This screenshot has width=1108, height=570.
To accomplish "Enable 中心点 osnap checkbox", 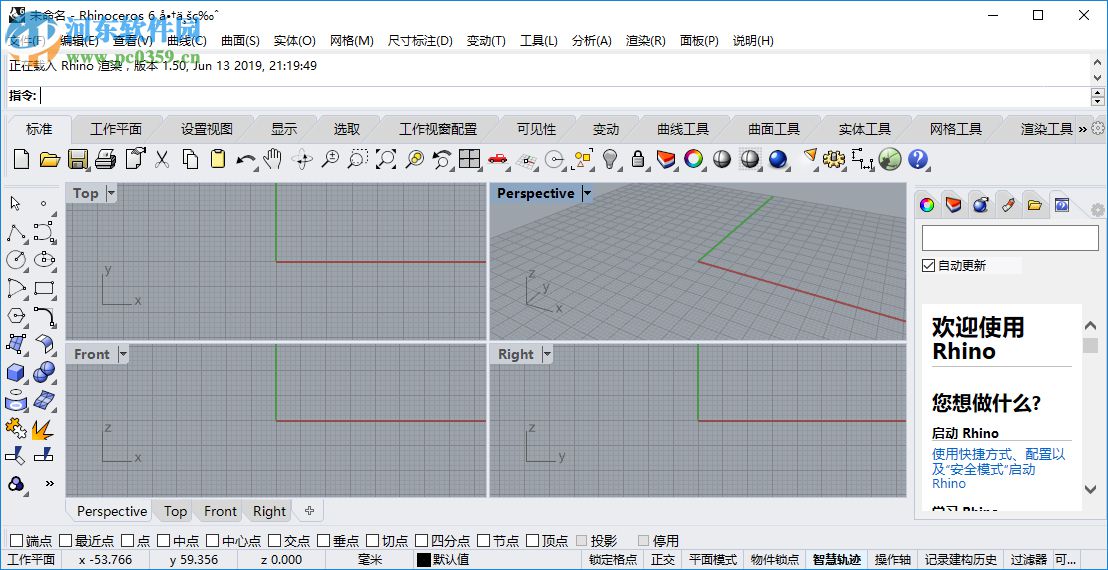I will (212, 541).
